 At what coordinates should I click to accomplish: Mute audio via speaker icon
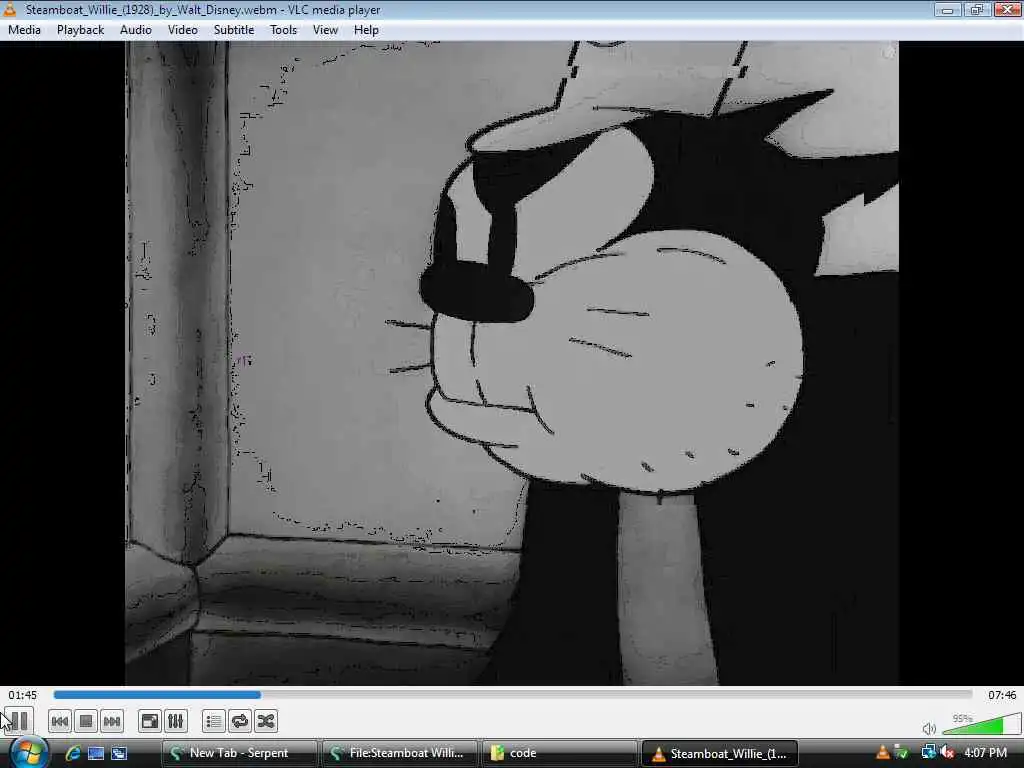point(929,728)
